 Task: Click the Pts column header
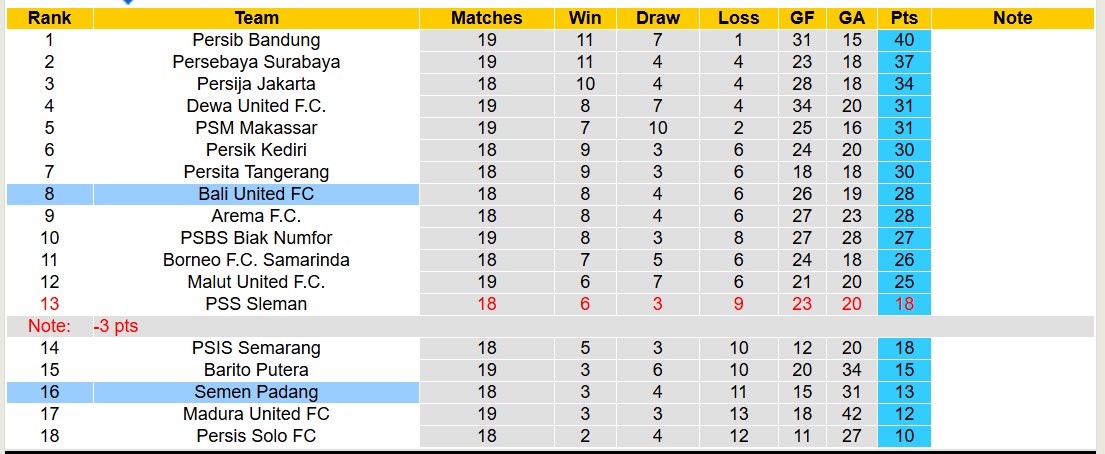click(x=904, y=18)
